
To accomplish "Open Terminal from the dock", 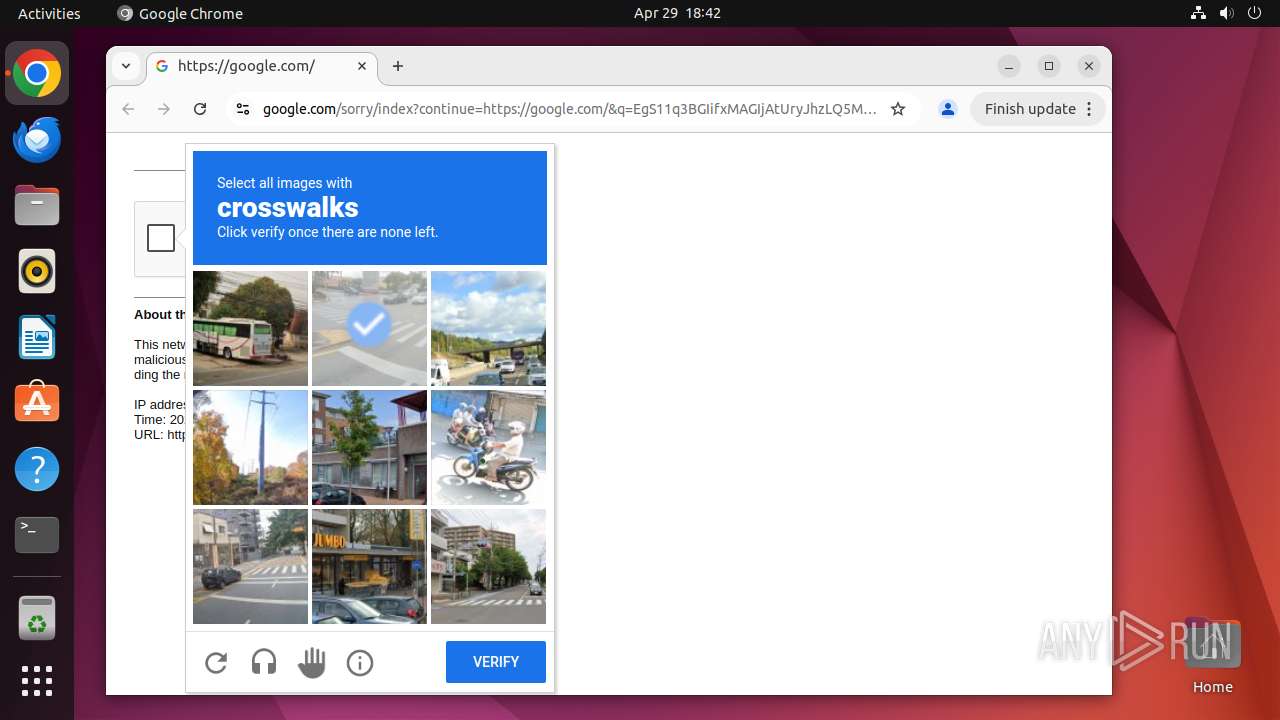I will click(37, 535).
